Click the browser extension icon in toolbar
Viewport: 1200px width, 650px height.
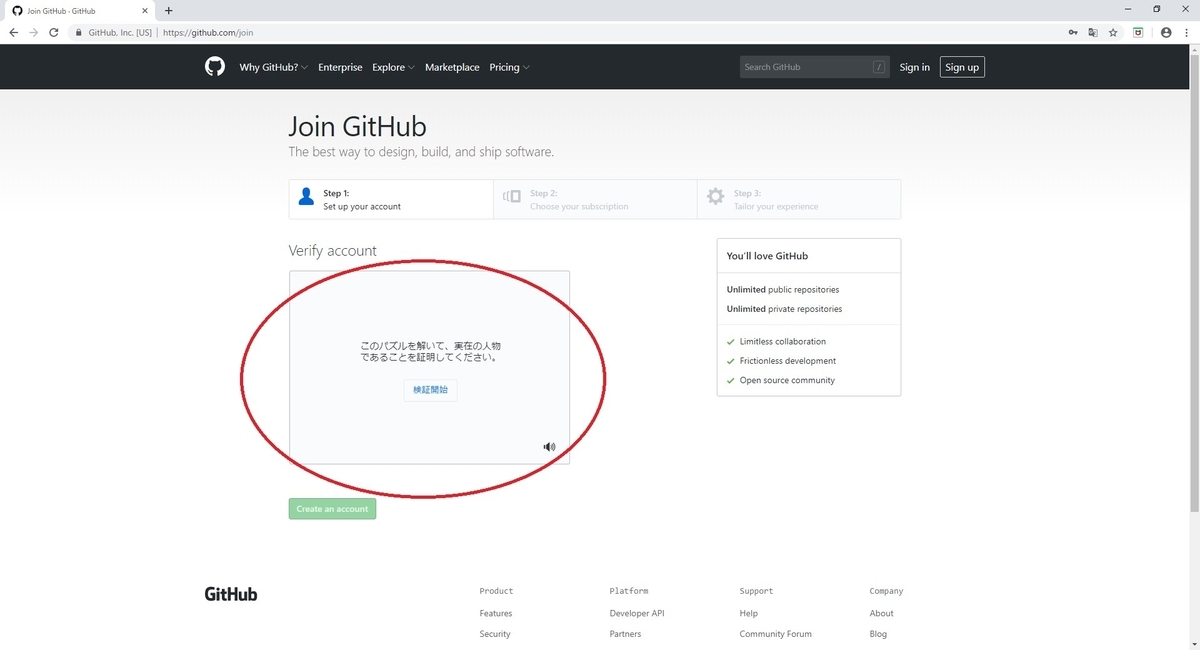[1138, 32]
